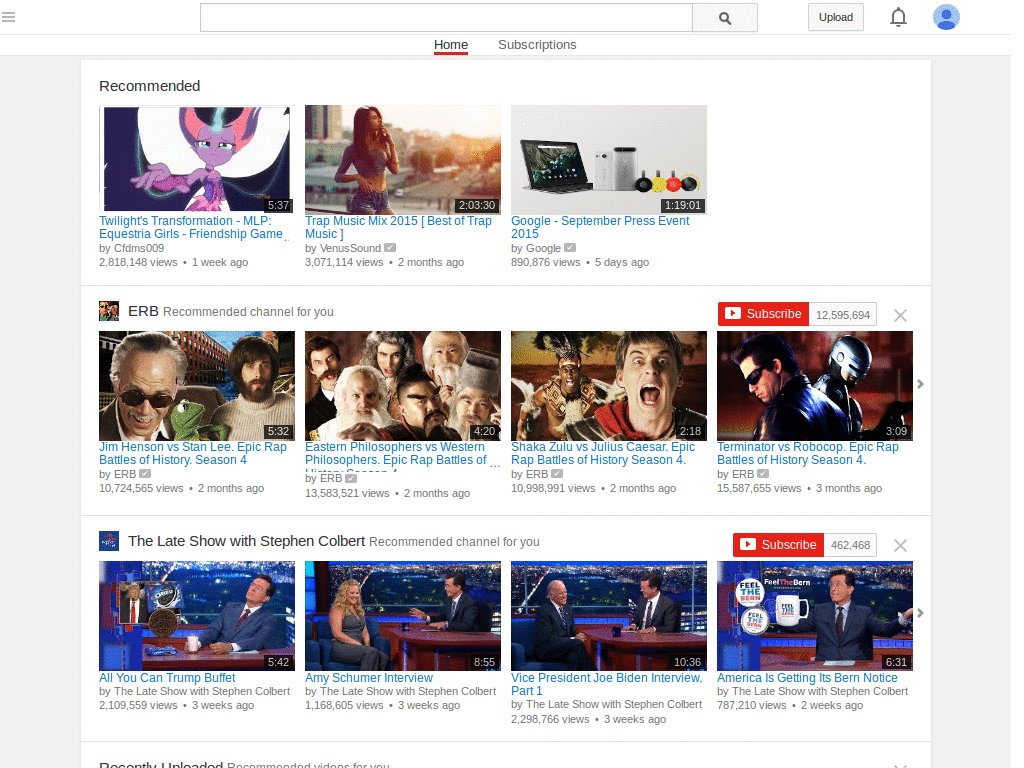The image size is (1024, 768).
Task: Click America Is Getting Its Bern Notice
Action: coord(807,678)
